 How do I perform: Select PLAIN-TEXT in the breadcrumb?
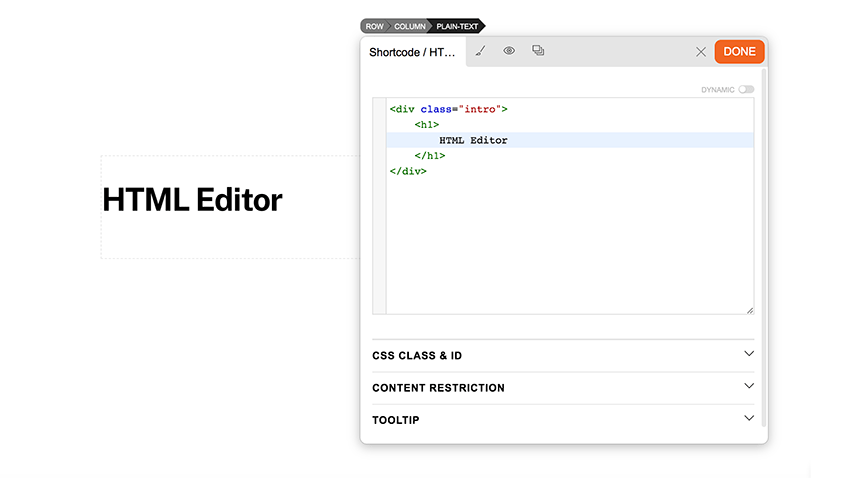pyautogui.click(x=457, y=26)
